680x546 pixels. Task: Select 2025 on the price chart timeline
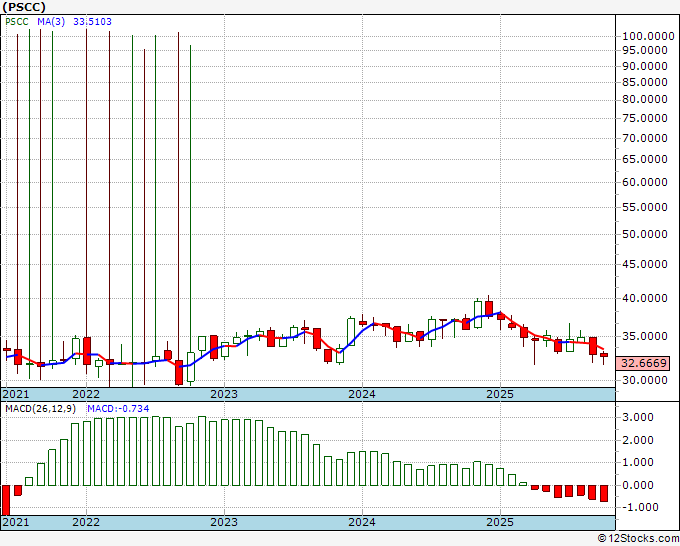499,395
